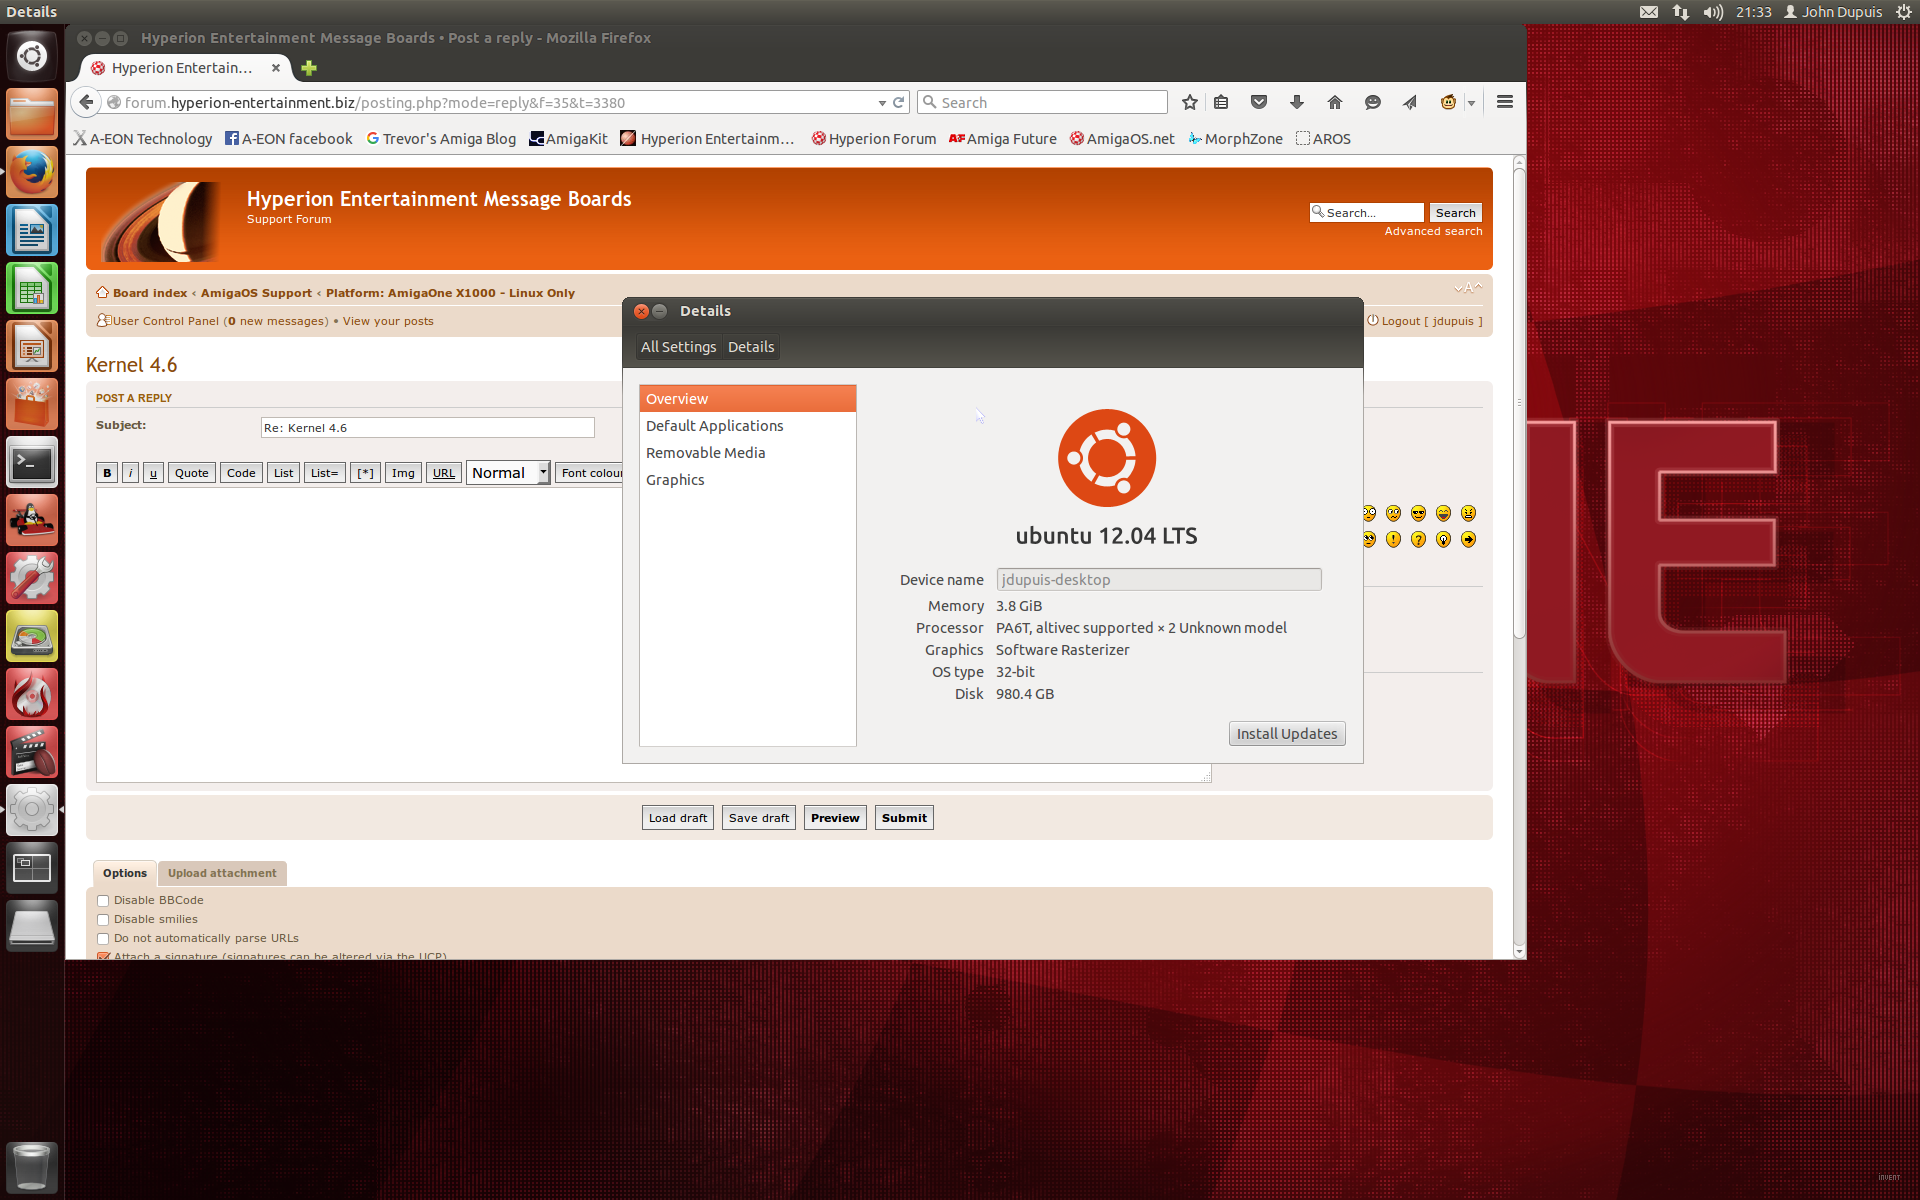Screen dimensions: 1920x1200
Task: Enable the Disable BBCode checkbox
Action: pyautogui.click(x=103, y=901)
